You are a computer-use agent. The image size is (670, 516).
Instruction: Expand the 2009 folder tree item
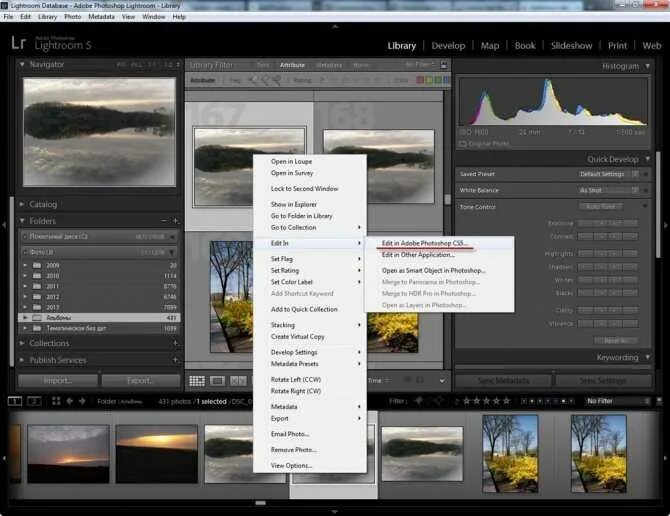[x=26, y=265]
